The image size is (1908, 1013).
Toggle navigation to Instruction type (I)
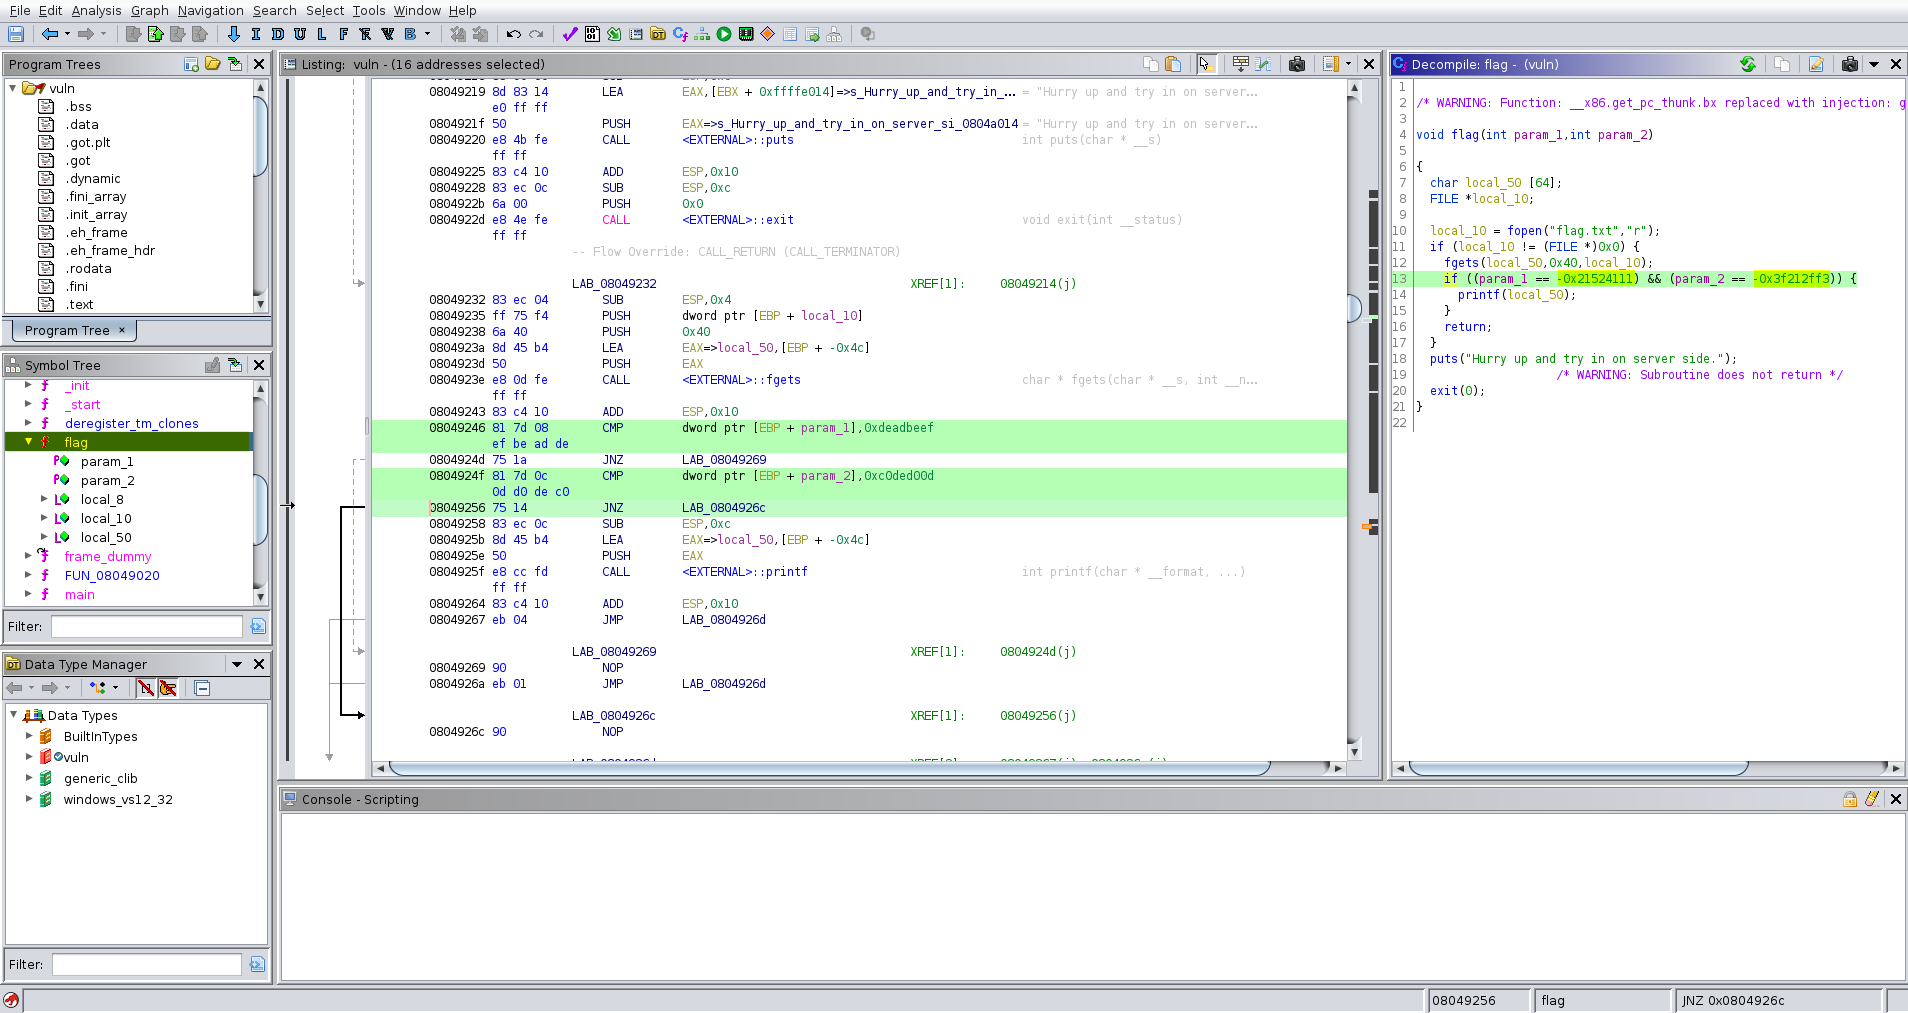coord(256,34)
